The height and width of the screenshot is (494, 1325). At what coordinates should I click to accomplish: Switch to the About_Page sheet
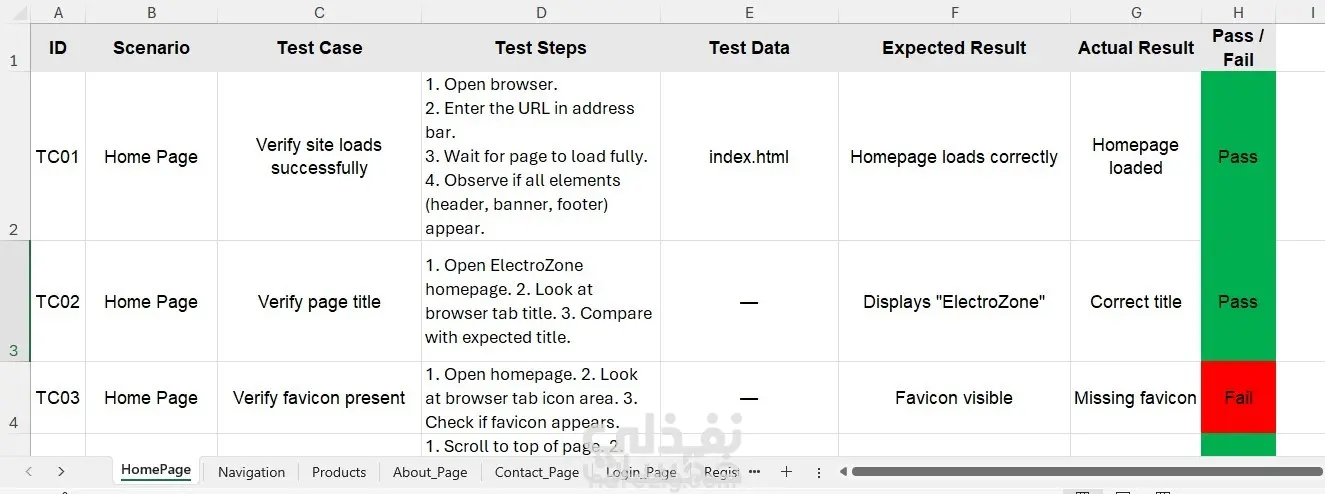pyautogui.click(x=430, y=472)
